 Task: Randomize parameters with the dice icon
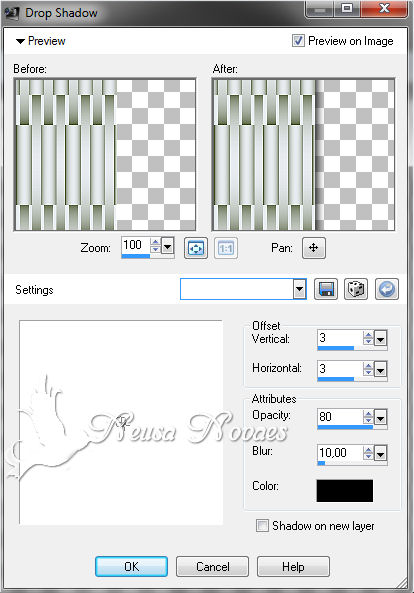point(356,289)
